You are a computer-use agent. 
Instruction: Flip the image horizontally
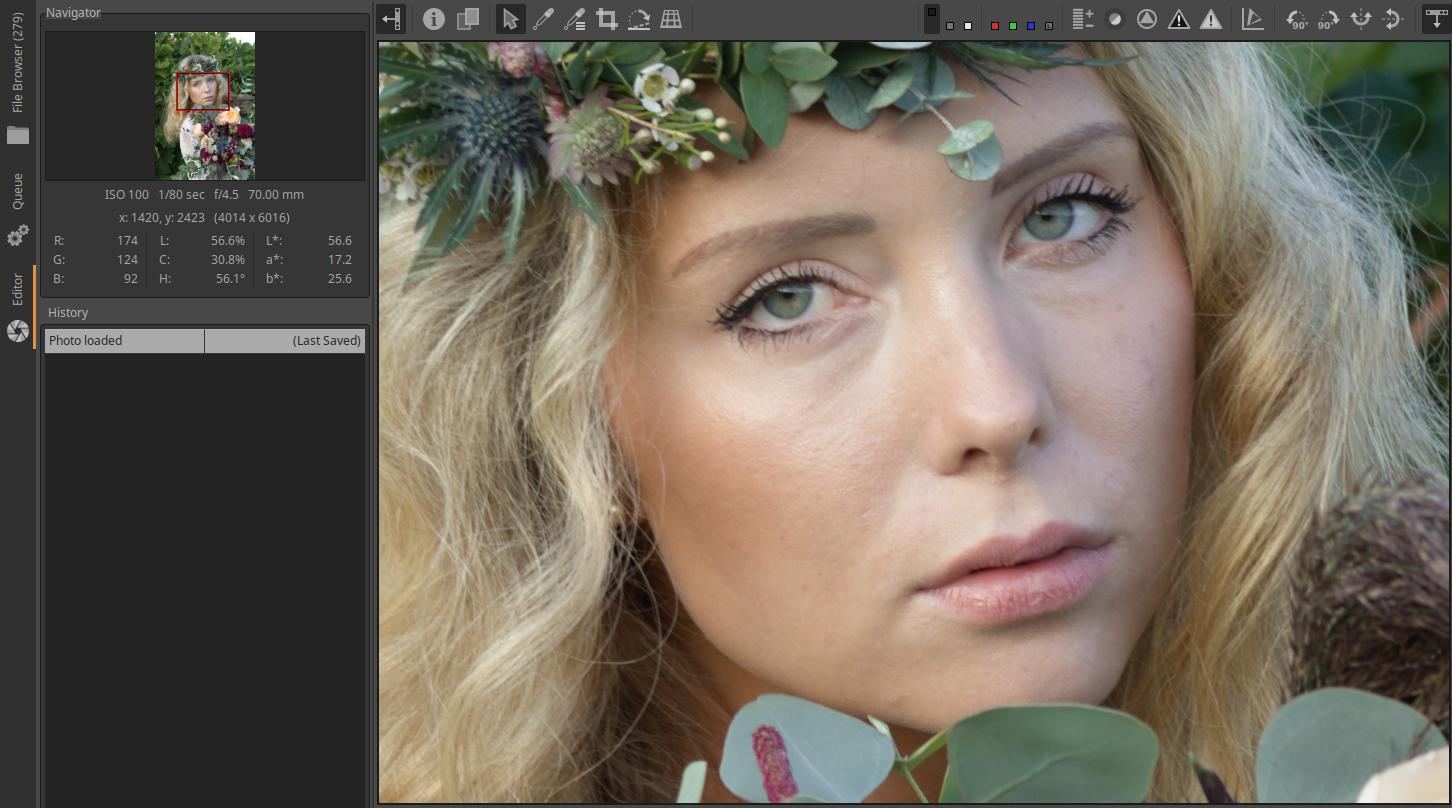(1360, 19)
